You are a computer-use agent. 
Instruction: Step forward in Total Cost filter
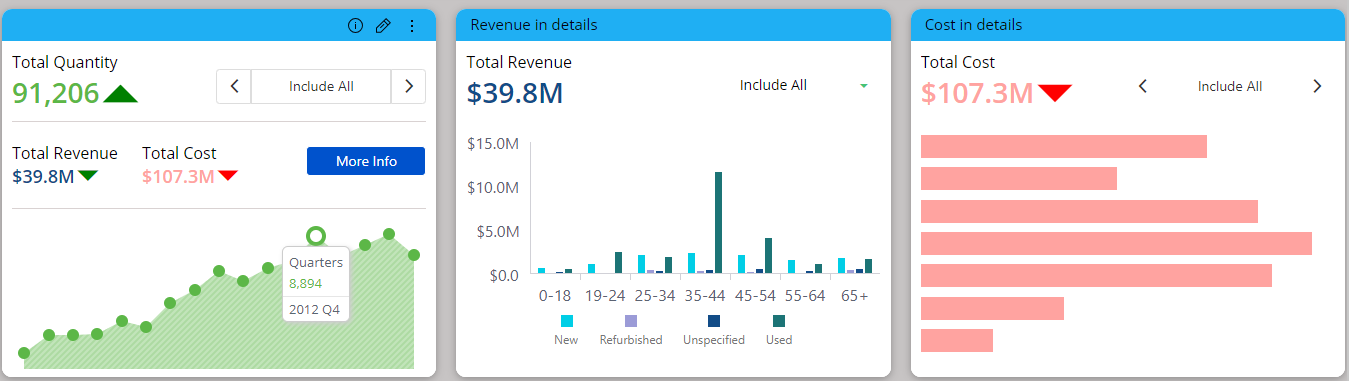pos(1317,86)
